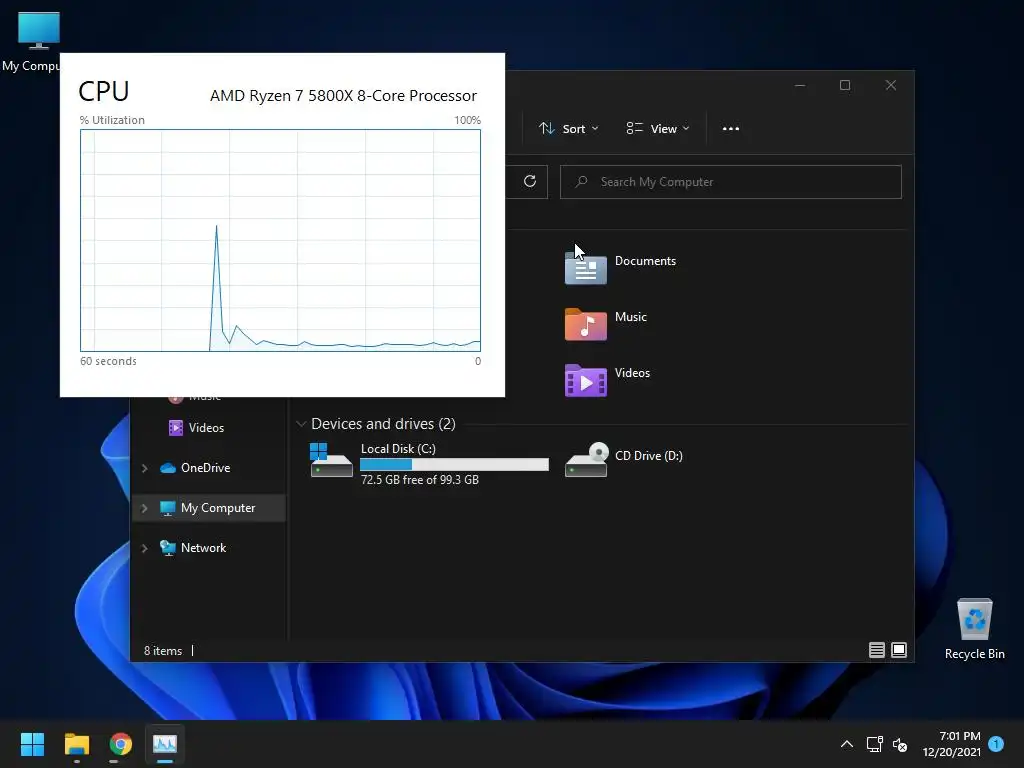Expand the Network tree node
1024x768 pixels.
point(144,548)
